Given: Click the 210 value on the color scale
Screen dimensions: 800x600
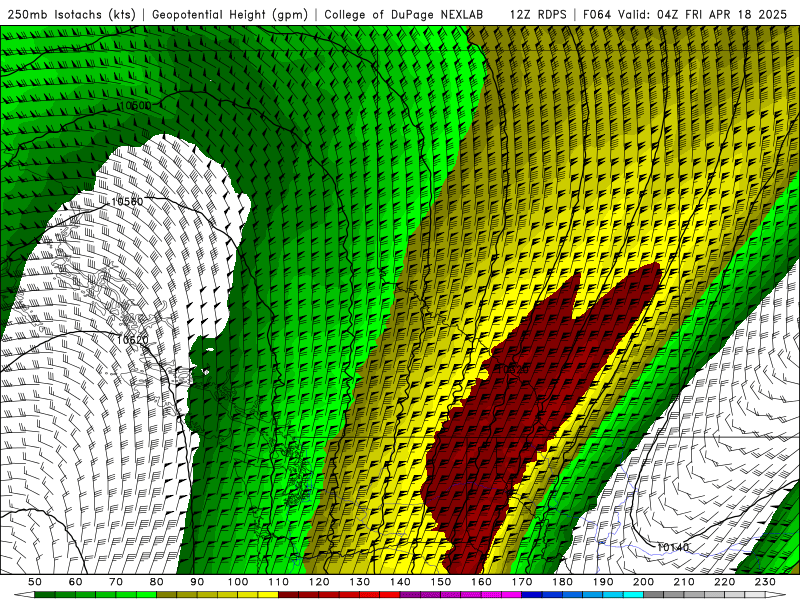Looking at the screenshot, I should point(684,582).
